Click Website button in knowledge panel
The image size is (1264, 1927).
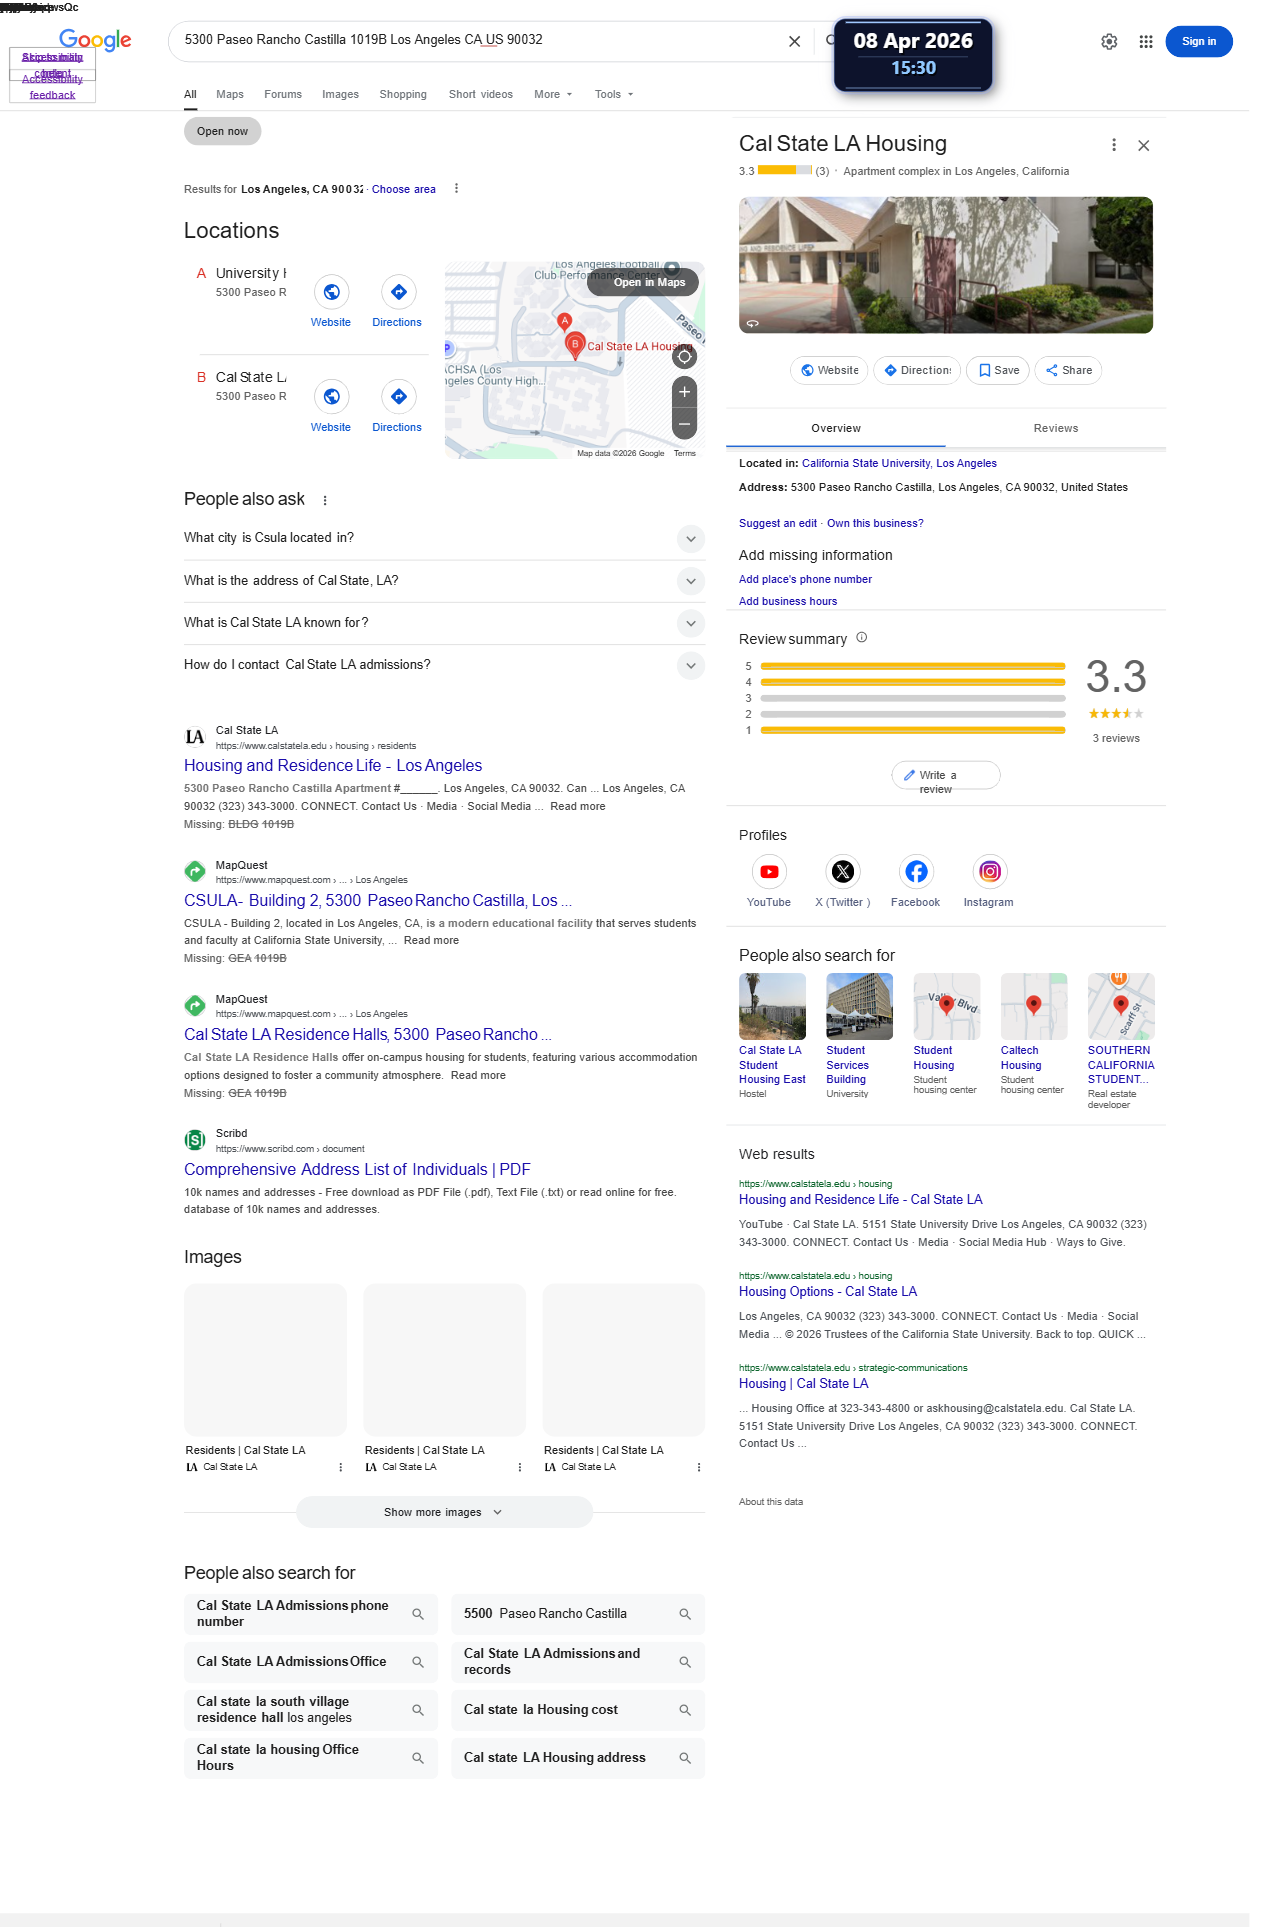tap(829, 370)
